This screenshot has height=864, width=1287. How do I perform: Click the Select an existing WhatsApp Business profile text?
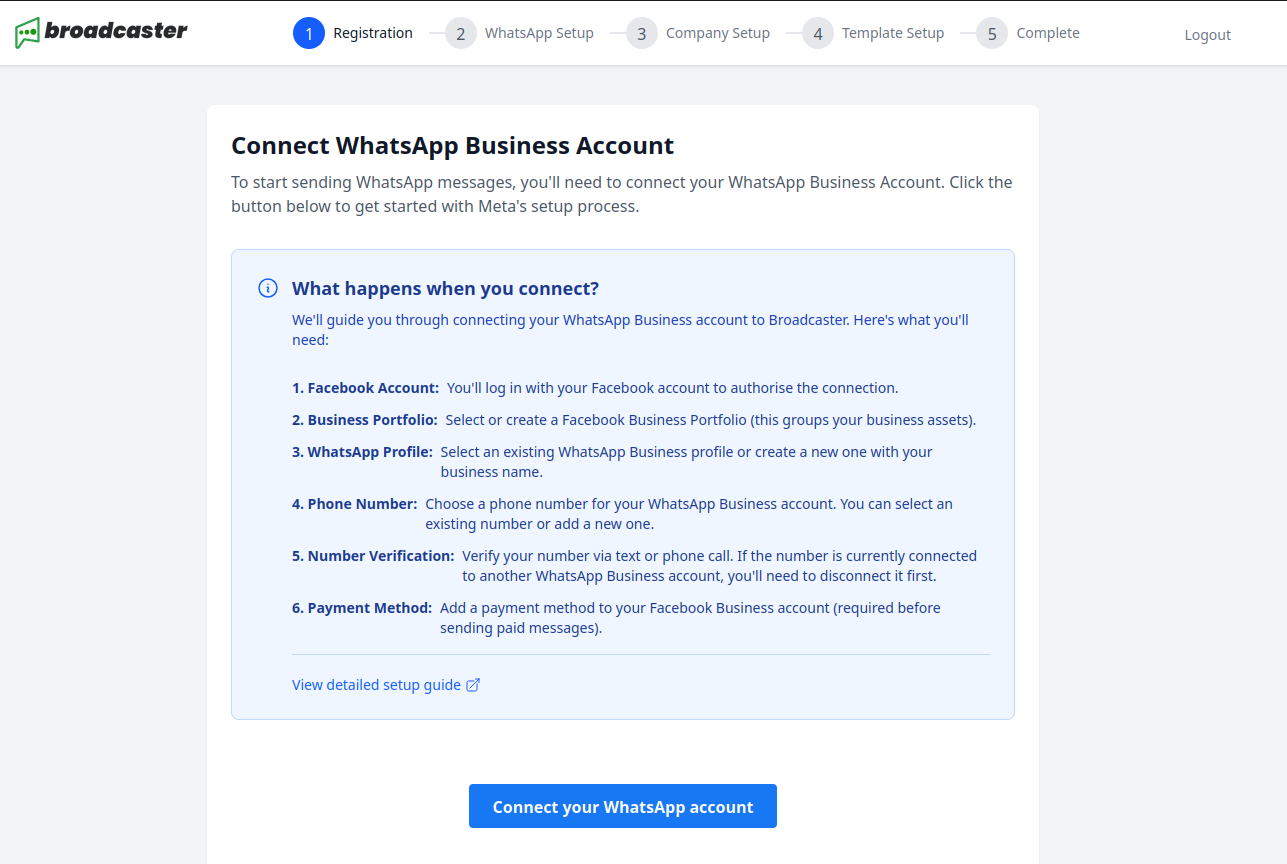(687, 462)
